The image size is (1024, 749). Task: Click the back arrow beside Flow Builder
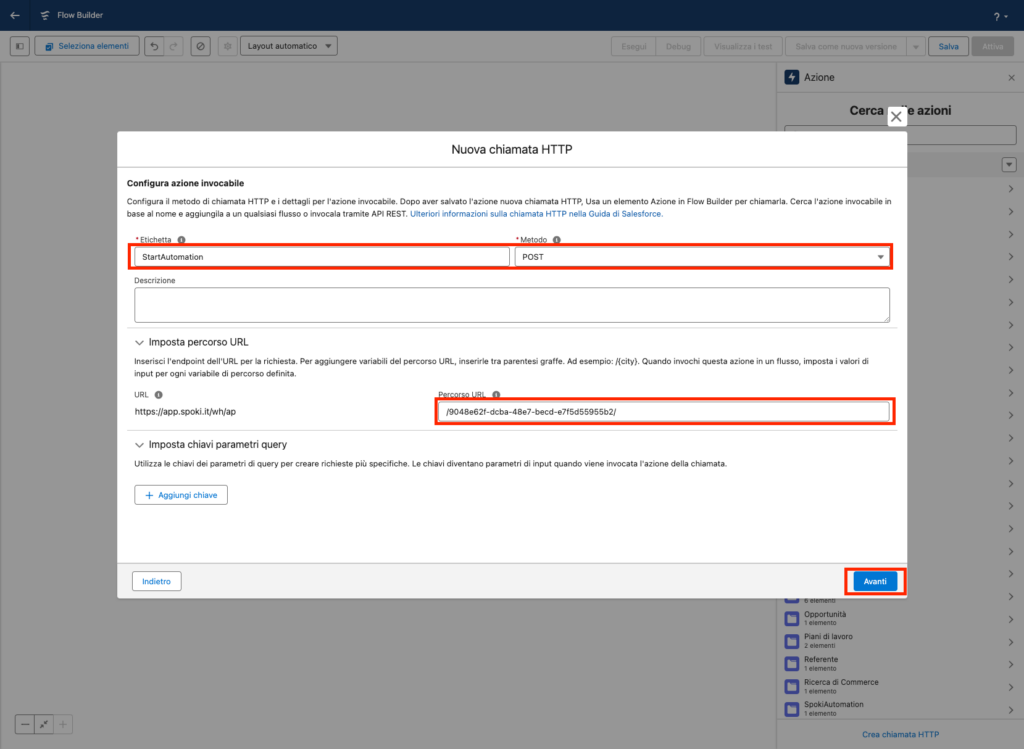point(15,15)
